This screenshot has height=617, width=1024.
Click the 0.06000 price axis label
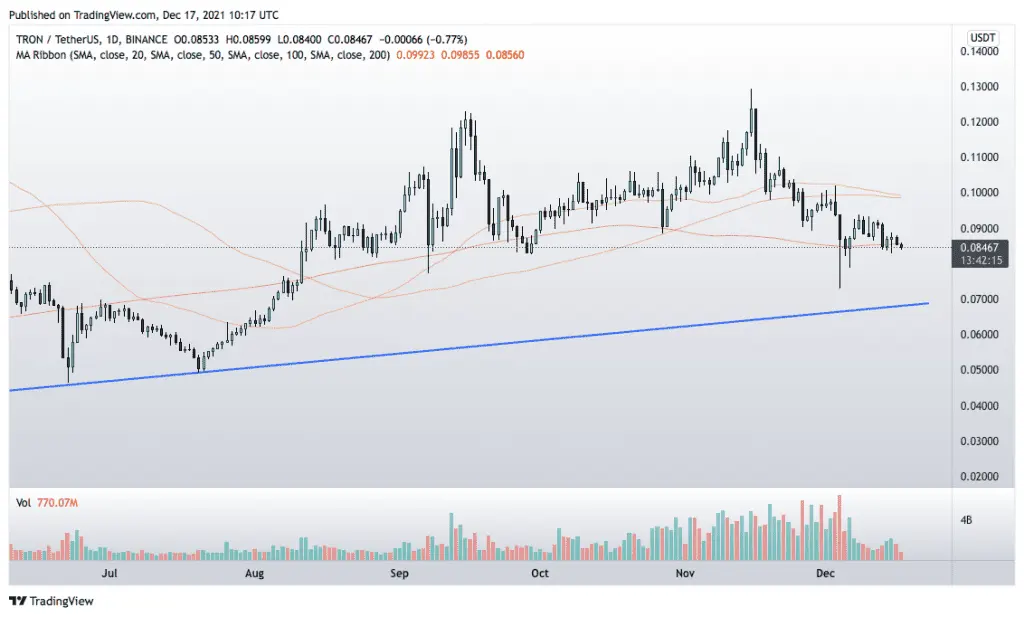coord(979,334)
